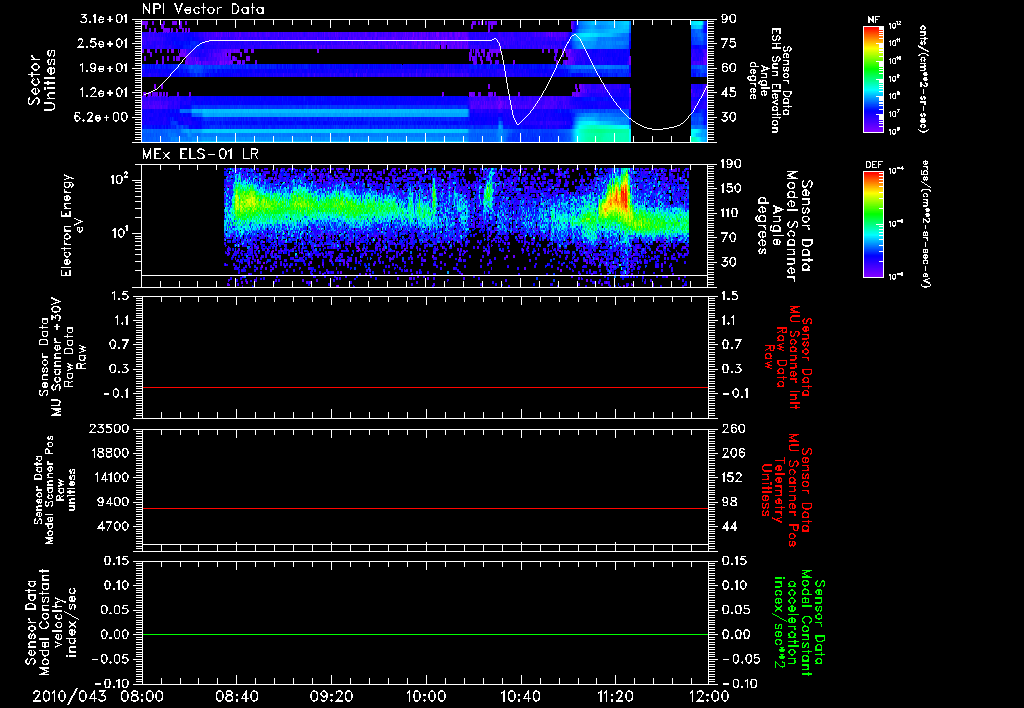Select the 'NPI Vector Data' panel title
1024x708 pixels.
(x=203, y=9)
